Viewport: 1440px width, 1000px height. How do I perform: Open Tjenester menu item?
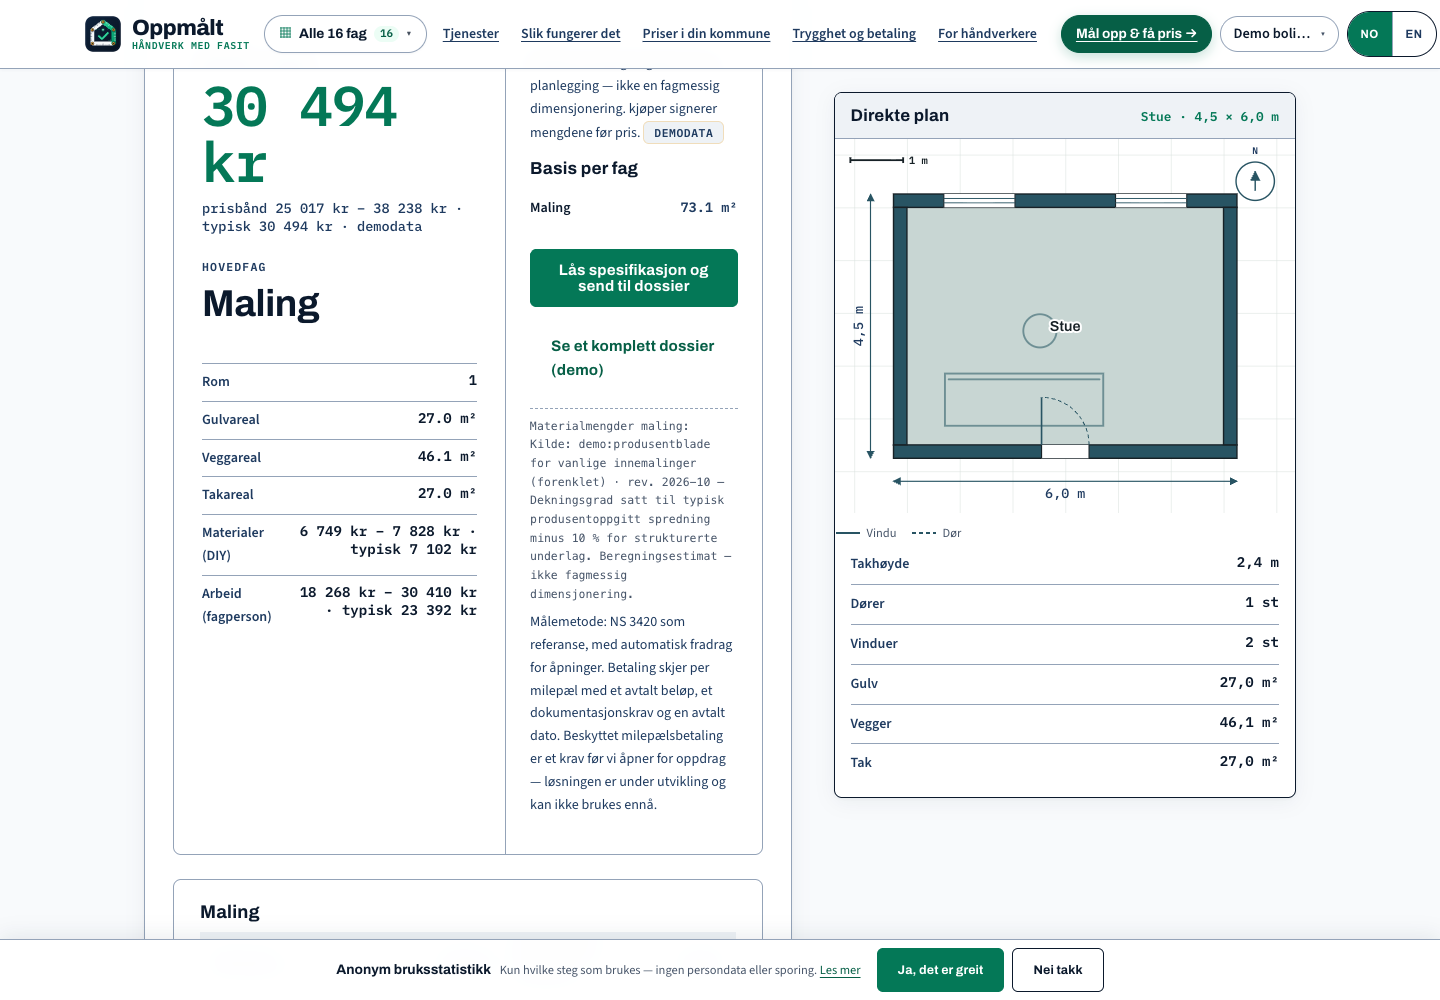471,34
